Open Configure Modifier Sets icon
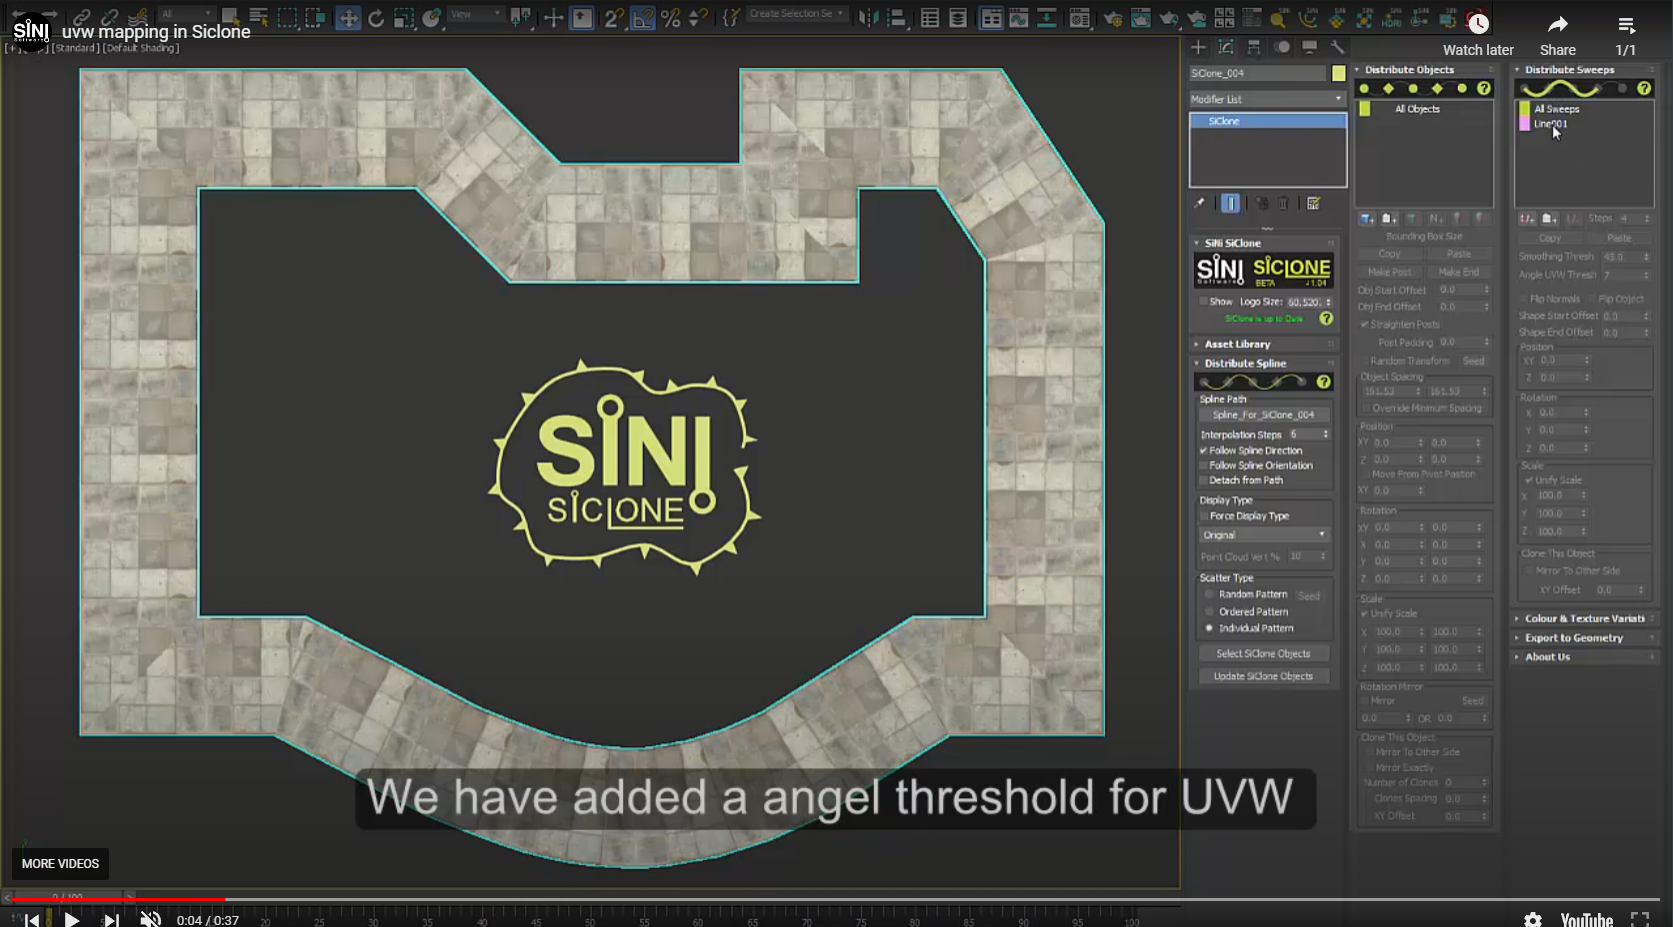Screen dimensions: 1673x927 point(1314,203)
